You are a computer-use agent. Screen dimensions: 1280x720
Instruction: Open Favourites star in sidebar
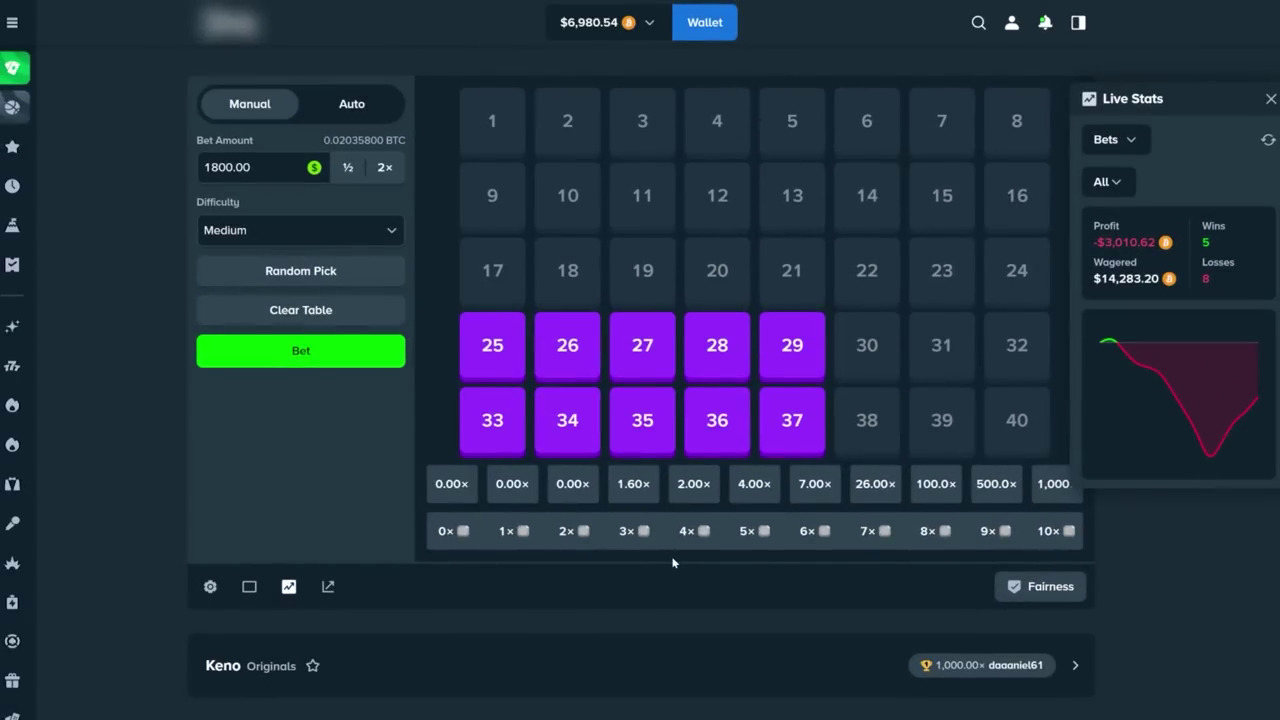(x=12, y=147)
